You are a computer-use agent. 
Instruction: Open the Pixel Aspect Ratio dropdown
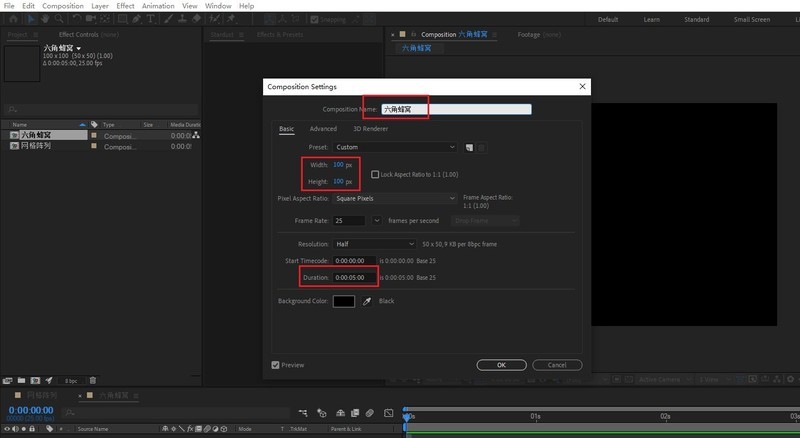pyautogui.click(x=395, y=198)
